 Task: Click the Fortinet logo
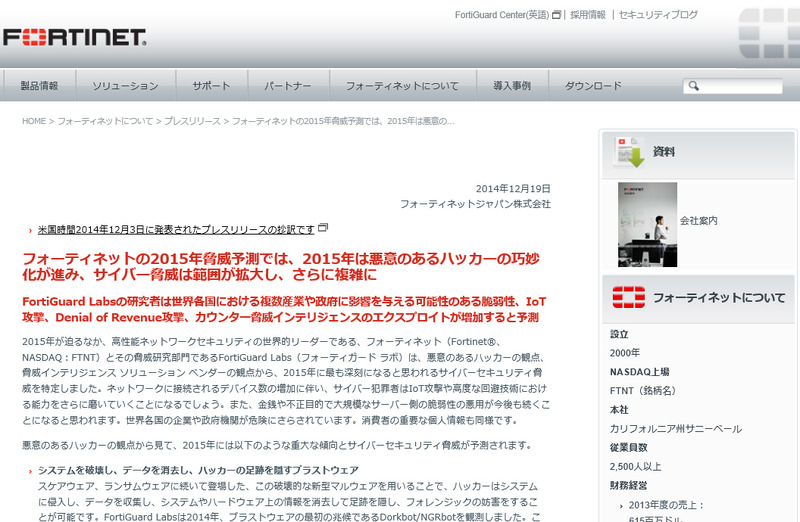point(74,38)
